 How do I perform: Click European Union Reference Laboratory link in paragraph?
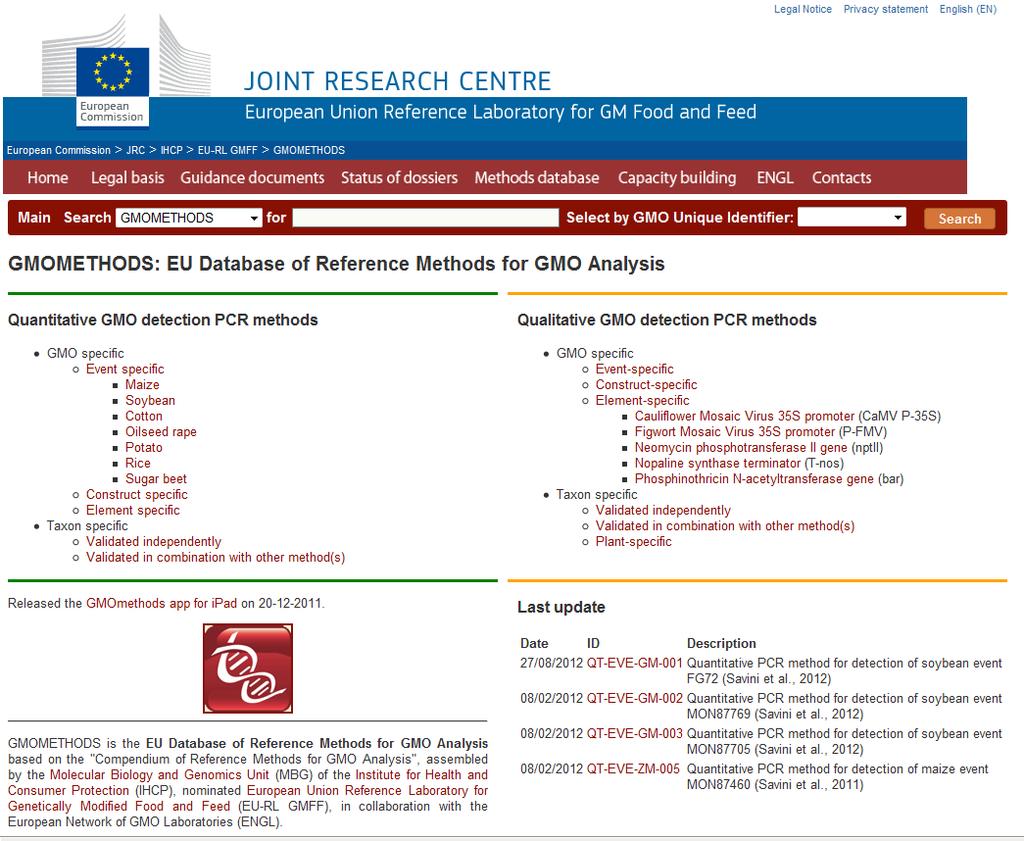coord(248,798)
